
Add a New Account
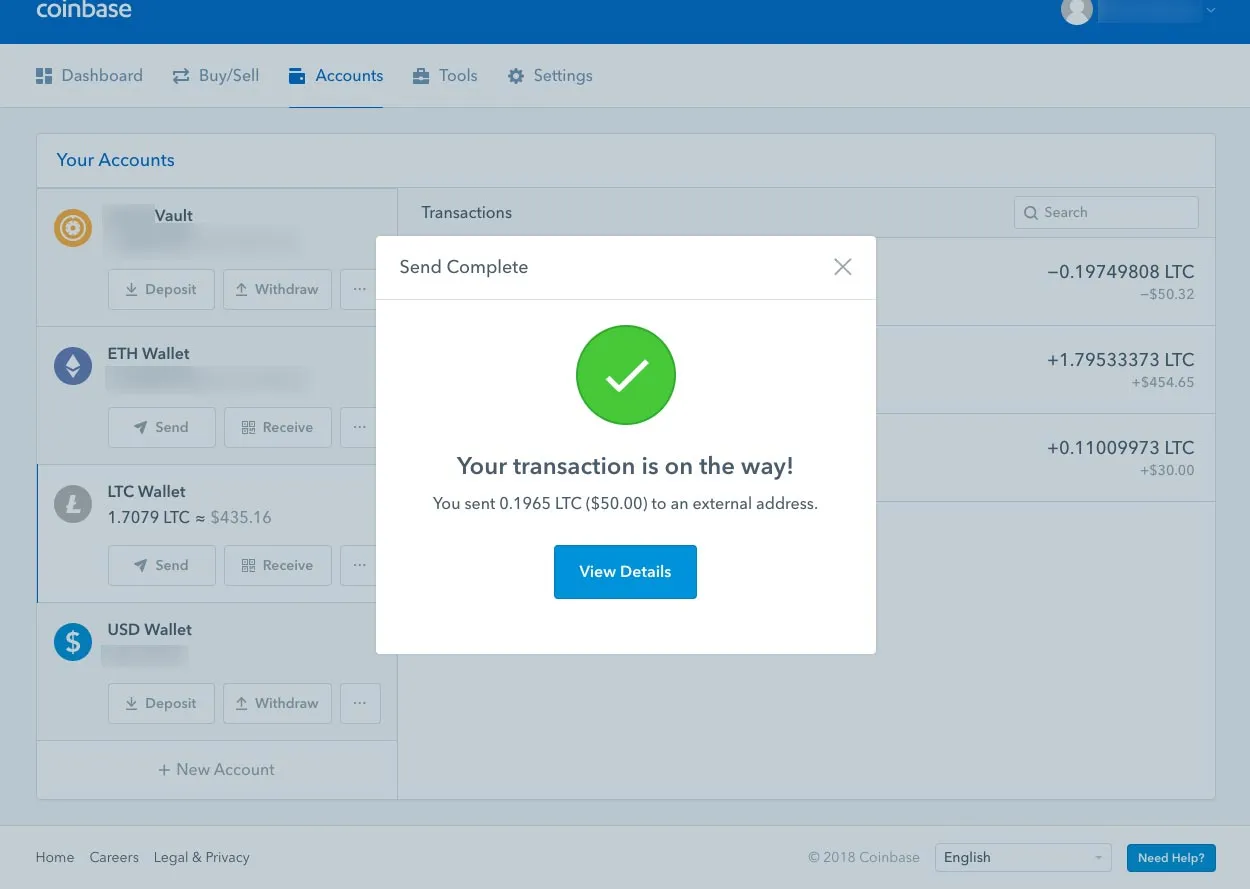(217, 769)
